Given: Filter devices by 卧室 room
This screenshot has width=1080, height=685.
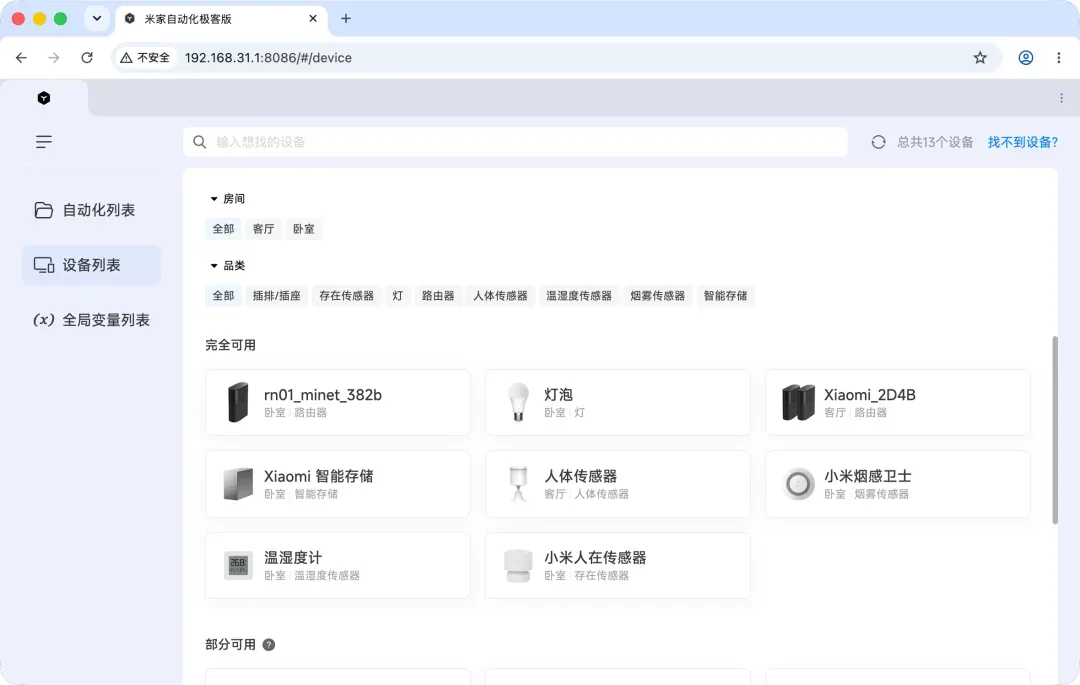Looking at the screenshot, I should click(304, 229).
